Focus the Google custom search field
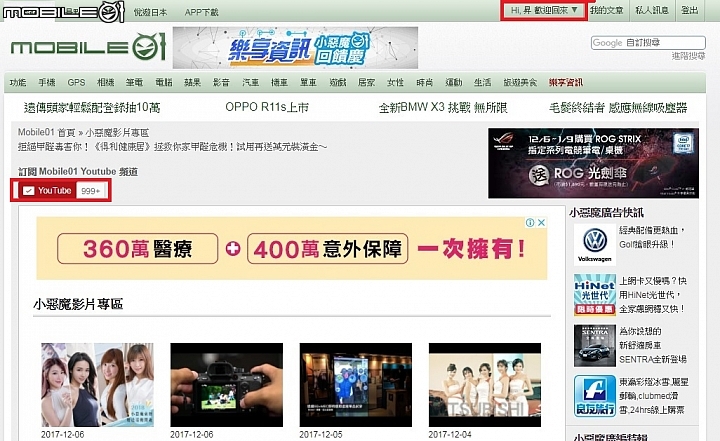 648,43
